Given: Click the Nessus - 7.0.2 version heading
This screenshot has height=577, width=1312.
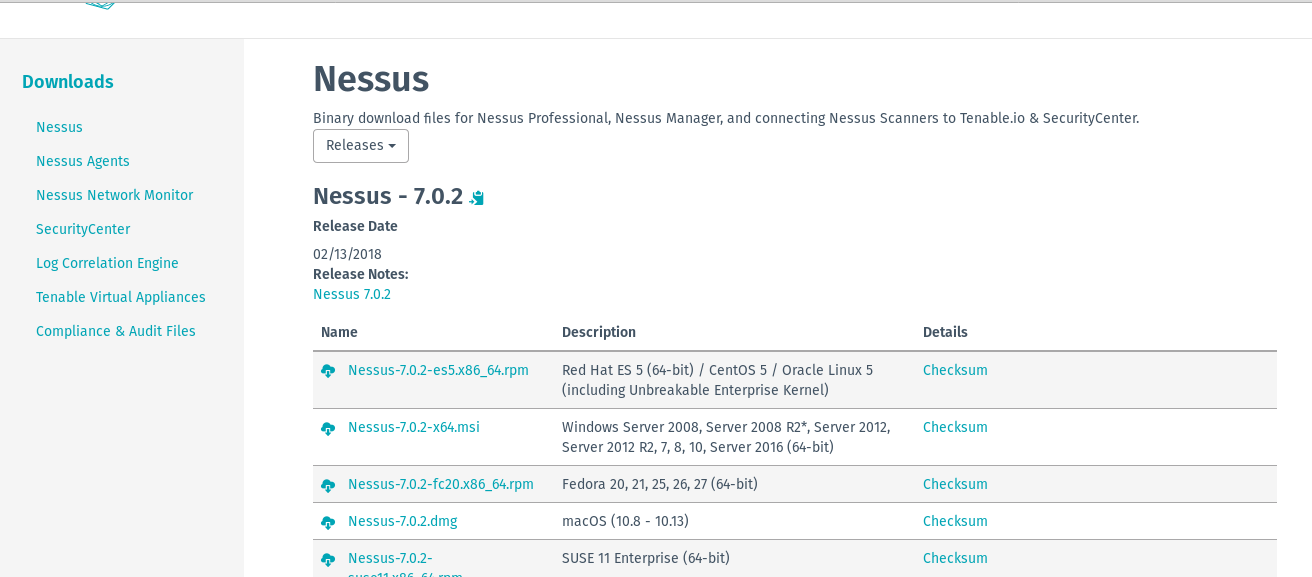Looking at the screenshot, I should (388, 196).
